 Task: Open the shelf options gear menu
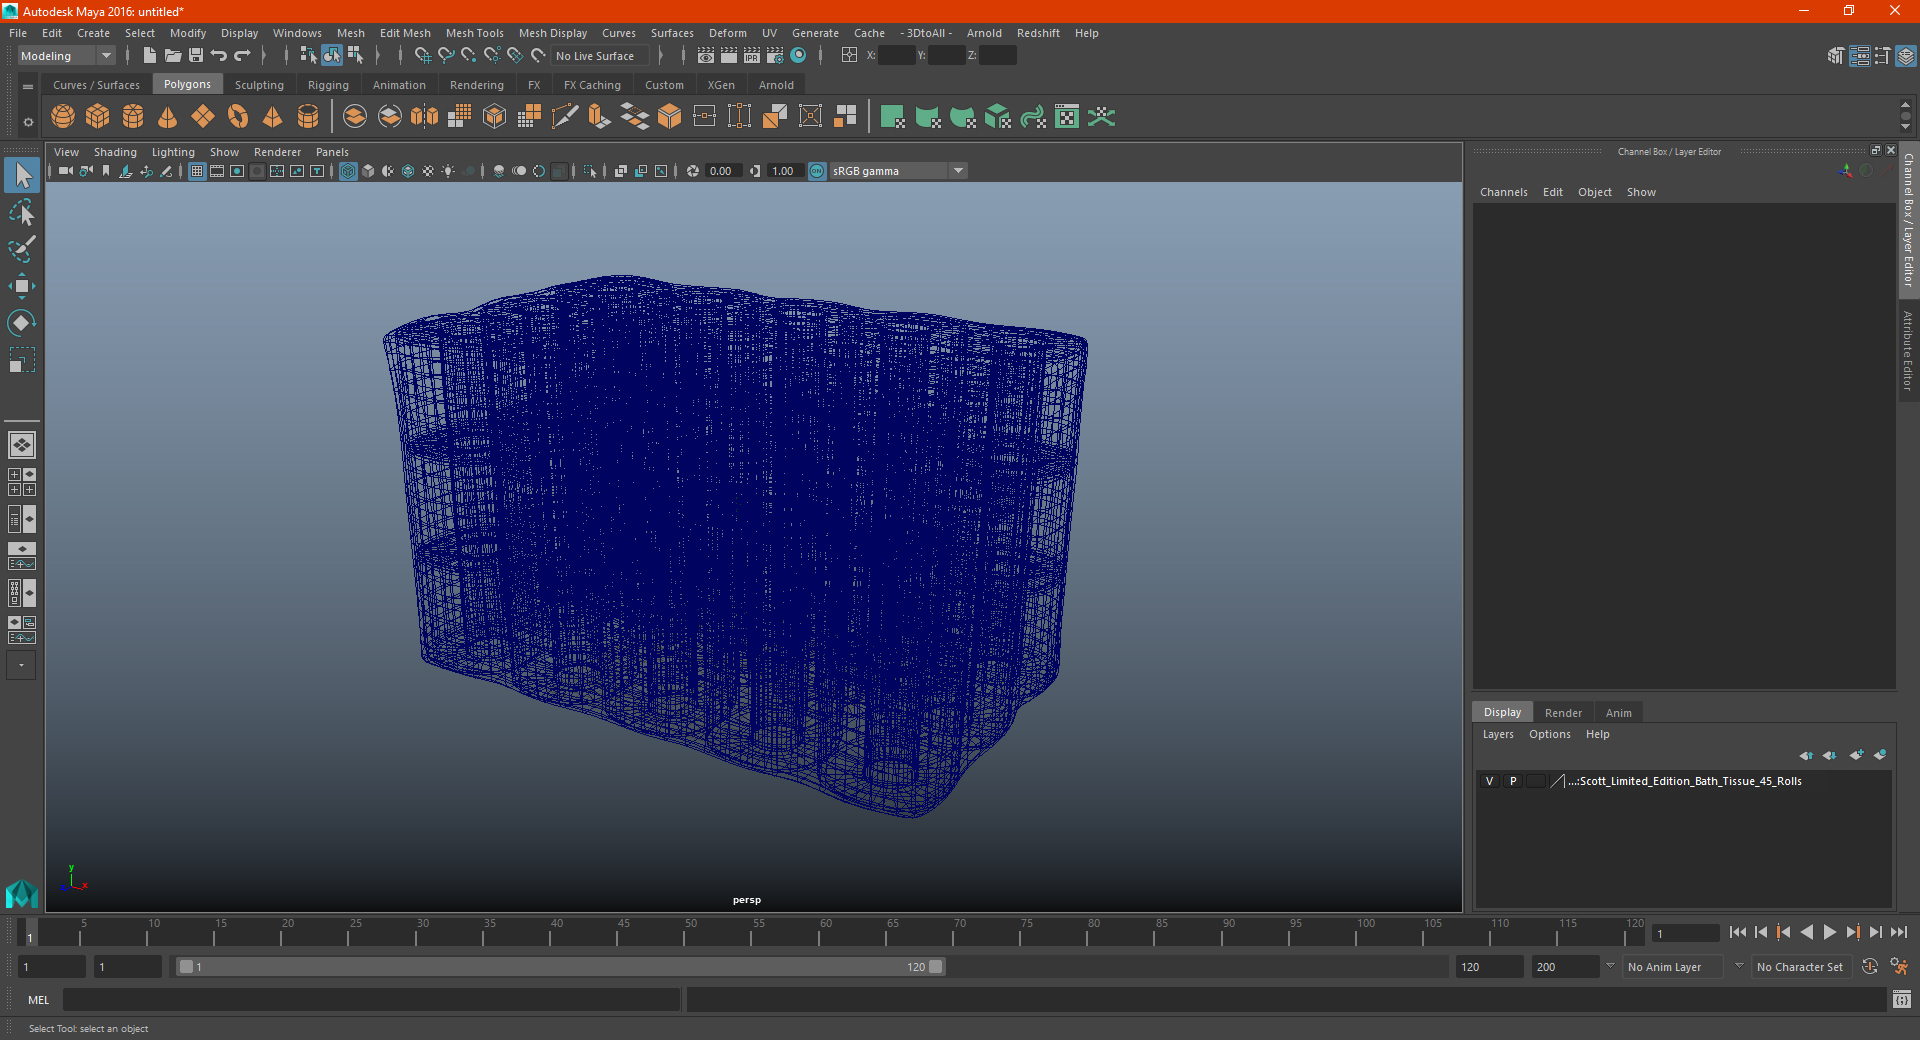28,122
